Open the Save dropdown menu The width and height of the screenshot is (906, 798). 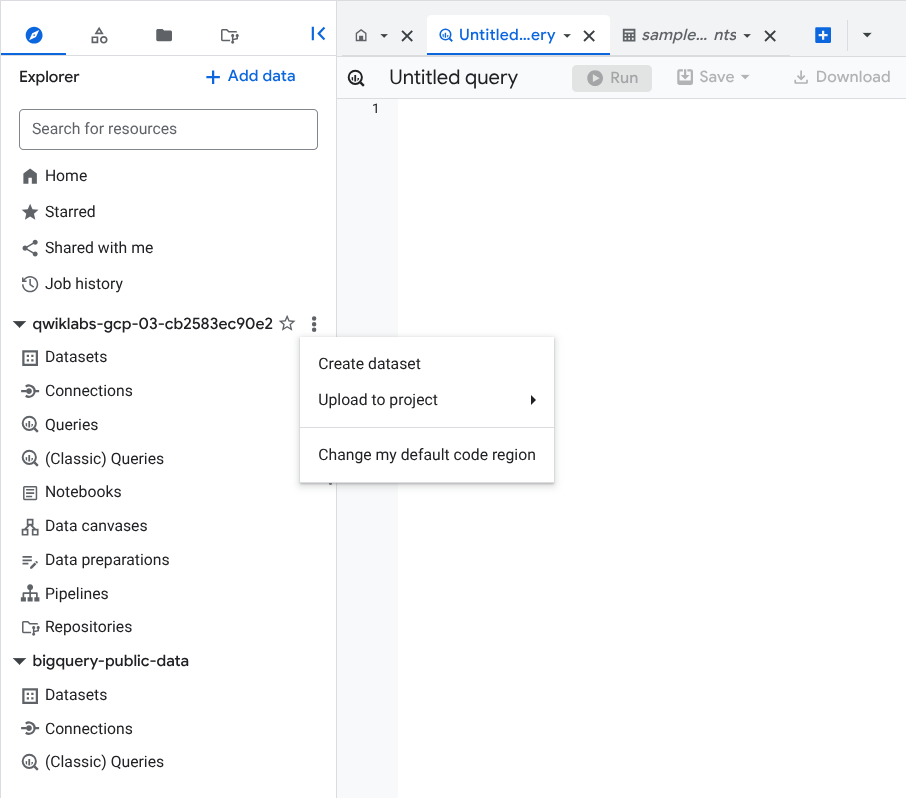[712, 76]
